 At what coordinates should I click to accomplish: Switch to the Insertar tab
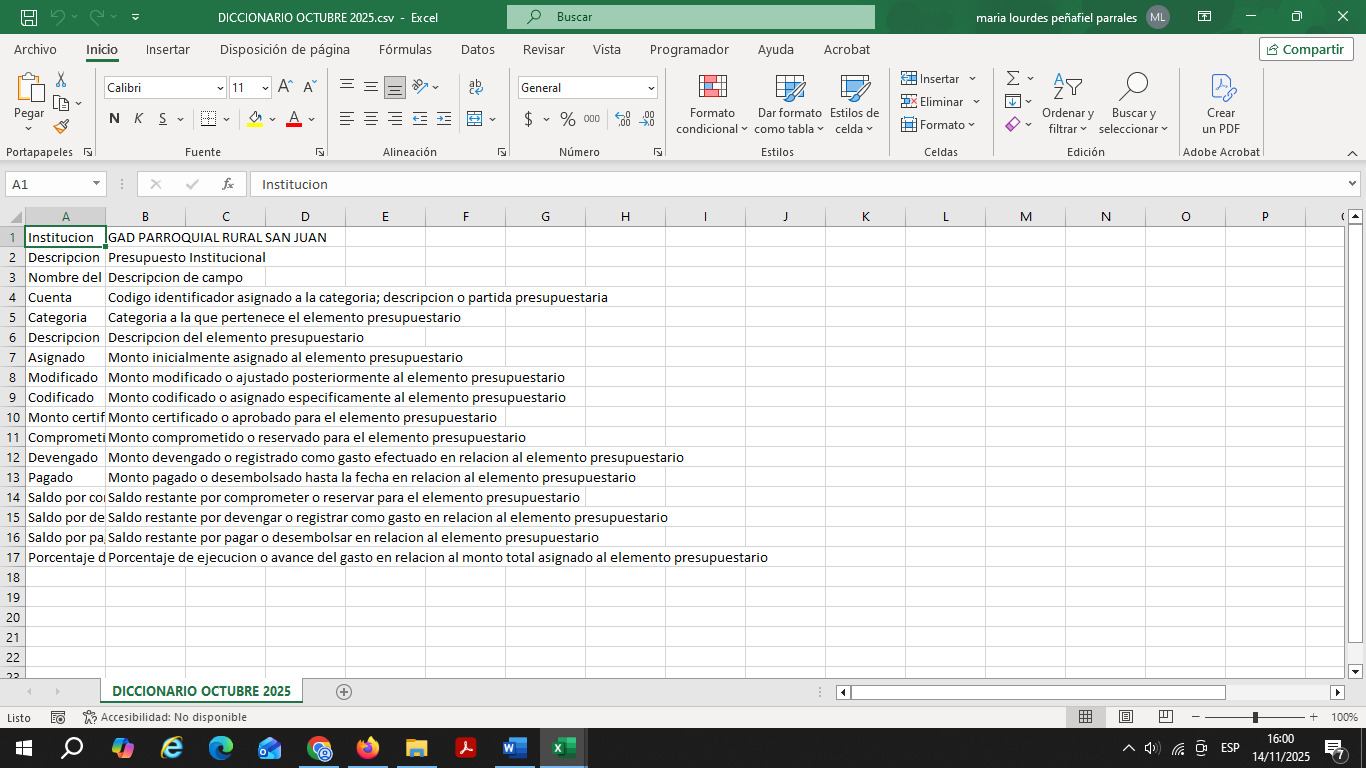click(167, 49)
